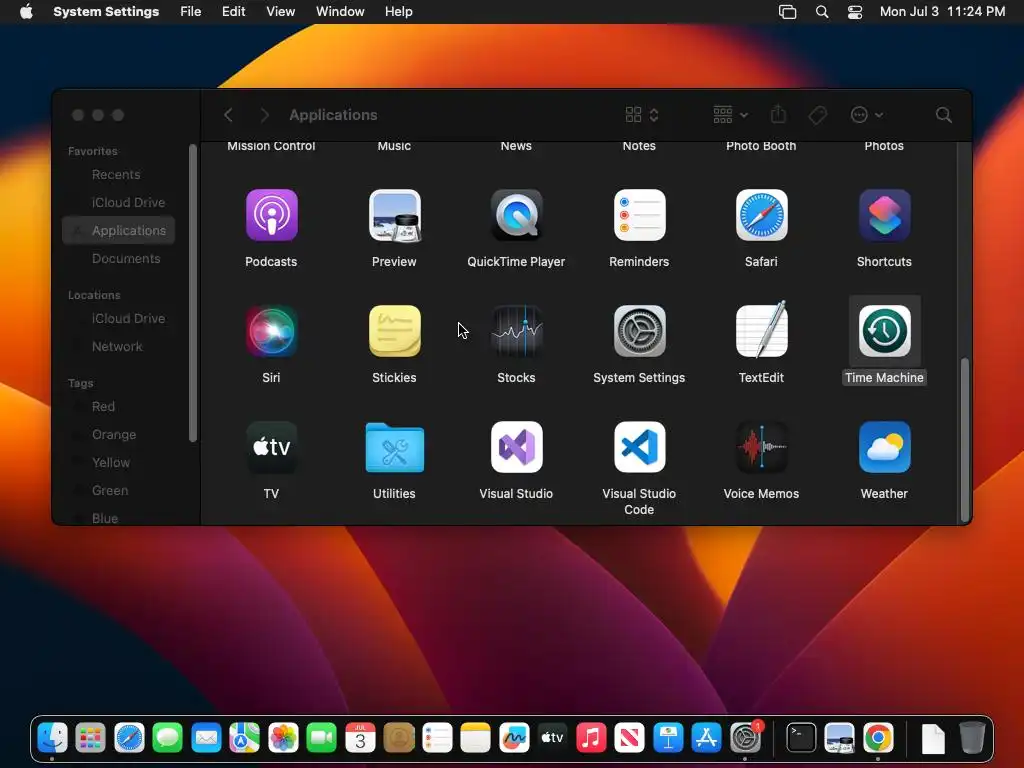Open Calendar in the Dock
The width and height of the screenshot is (1024, 768).
pos(360,738)
